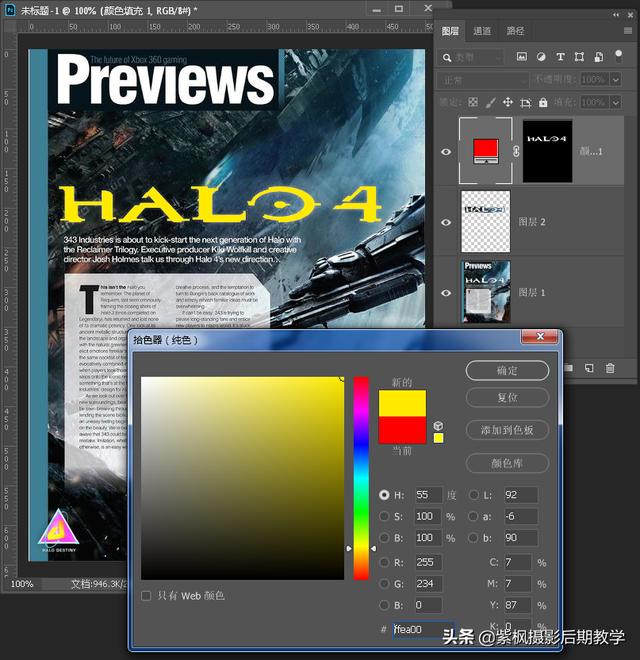This screenshot has width=640, height=660.
Task: Click prevent artboard auto-nesting lock icon
Action: (x=525, y=102)
